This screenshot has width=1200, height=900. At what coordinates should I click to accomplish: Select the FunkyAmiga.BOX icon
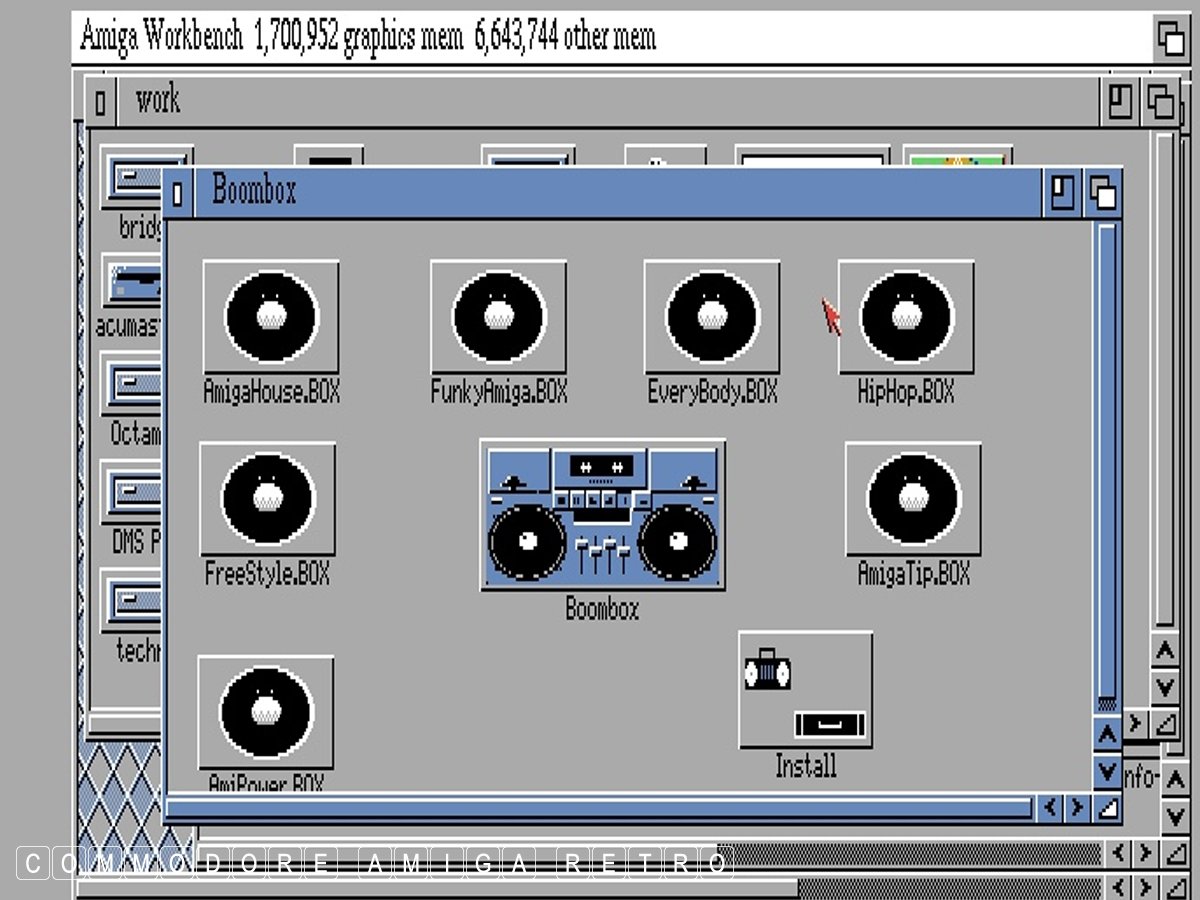click(498, 317)
